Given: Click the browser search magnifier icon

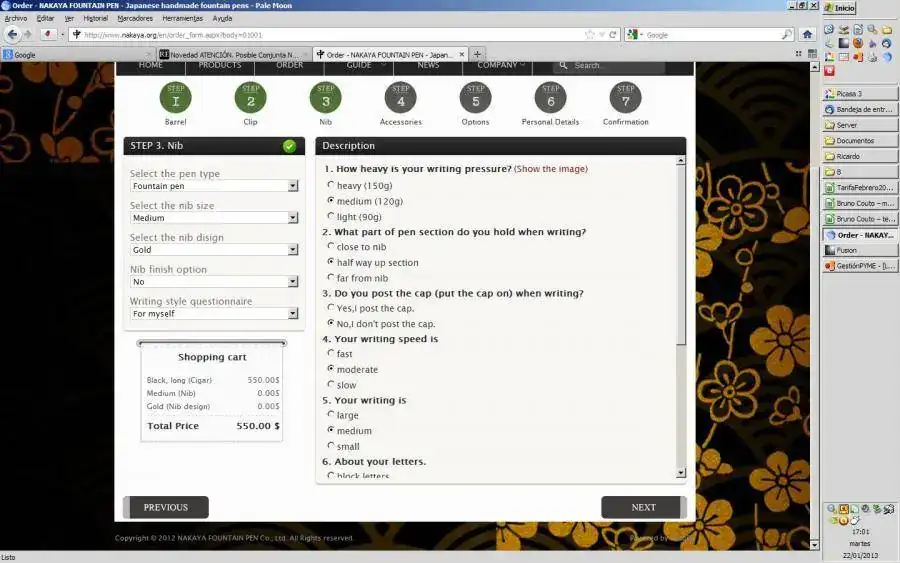Looking at the screenshot, I should [x=786, y=34].
